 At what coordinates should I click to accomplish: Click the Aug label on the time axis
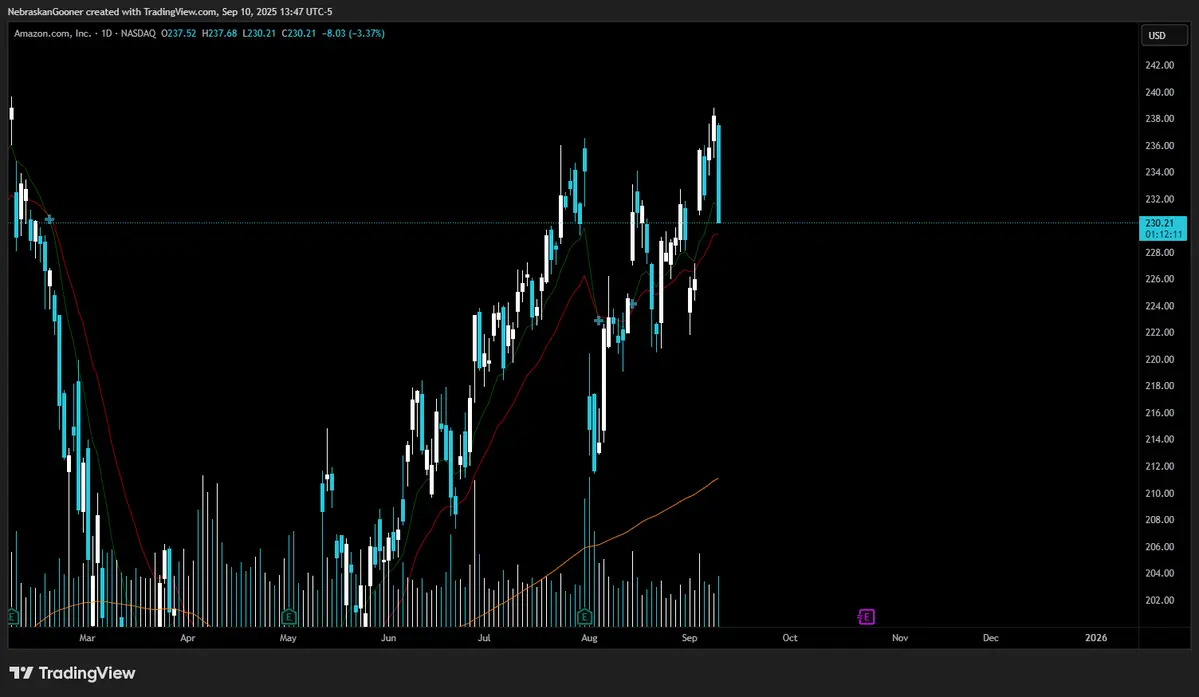(x=589, y=637)
